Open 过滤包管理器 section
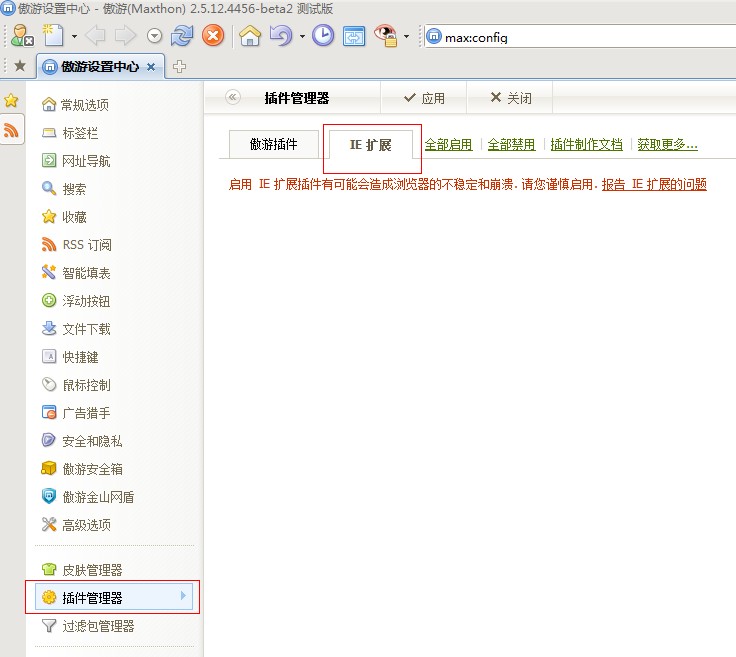Image resolution: width=736 pixels, height=657 pixels. [x=88, y=626]
